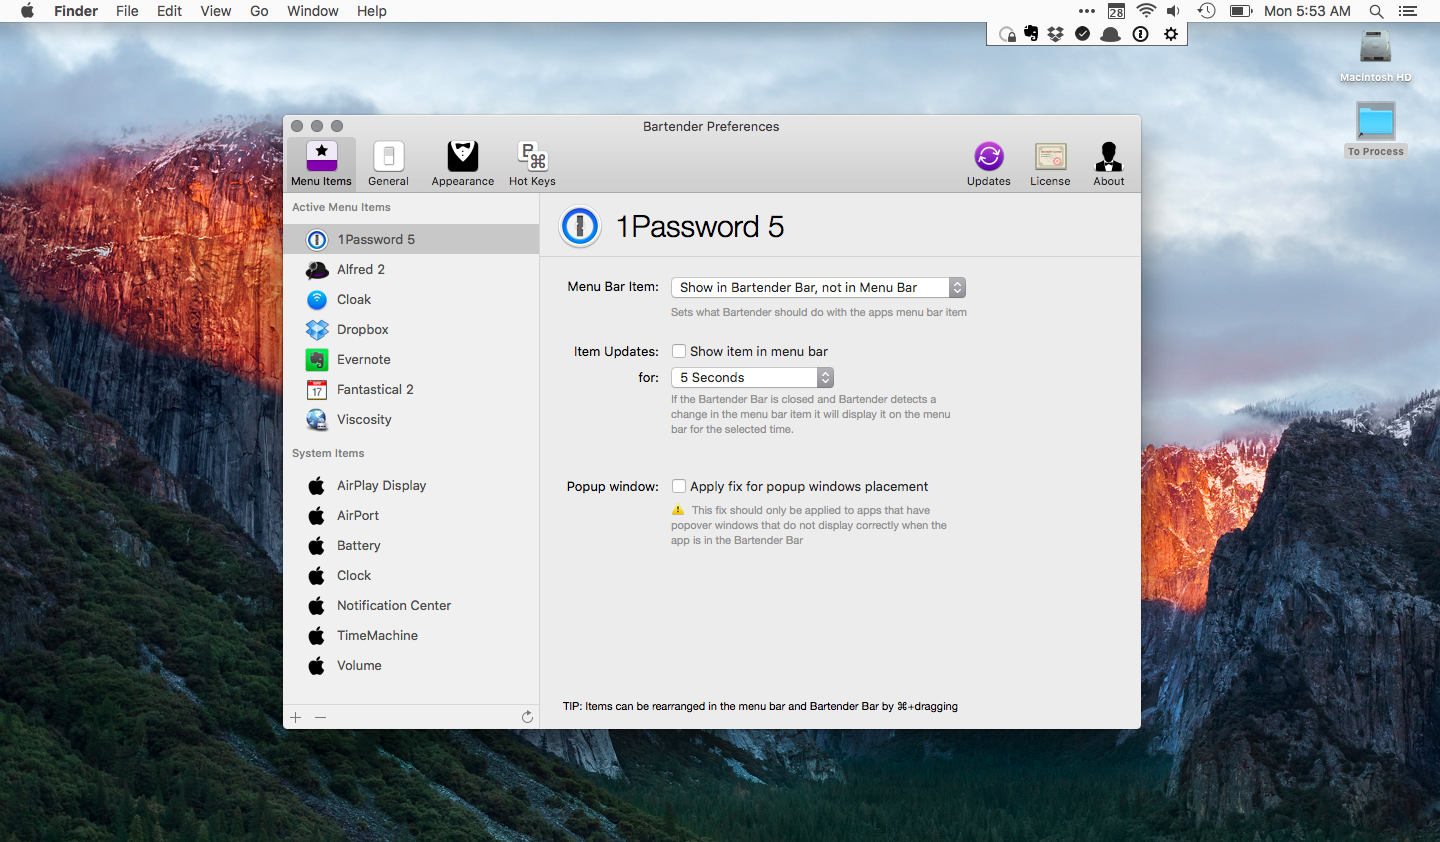Image resolution: width=1440 pixels, height=842 pixels.
Task: Select the Alfred 2 hat icon row
Action: (x=411, y=269)
